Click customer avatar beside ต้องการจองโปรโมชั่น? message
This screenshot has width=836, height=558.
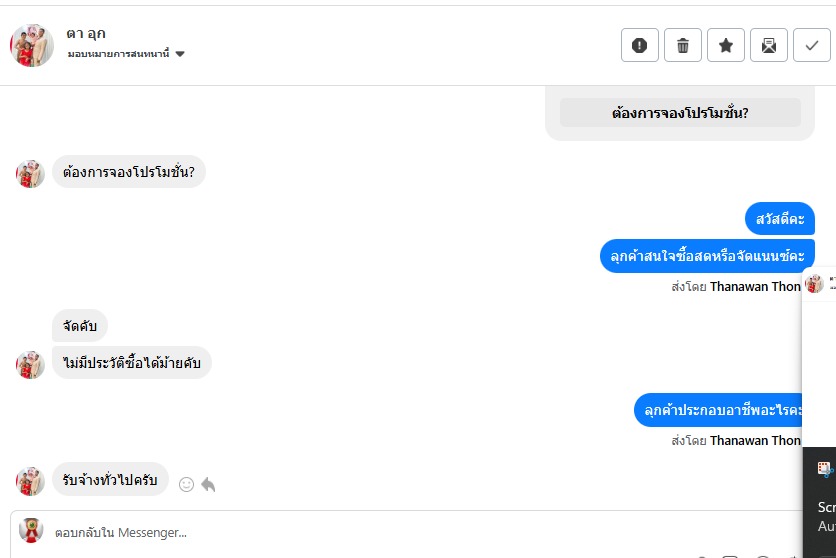tap(31, 173)
